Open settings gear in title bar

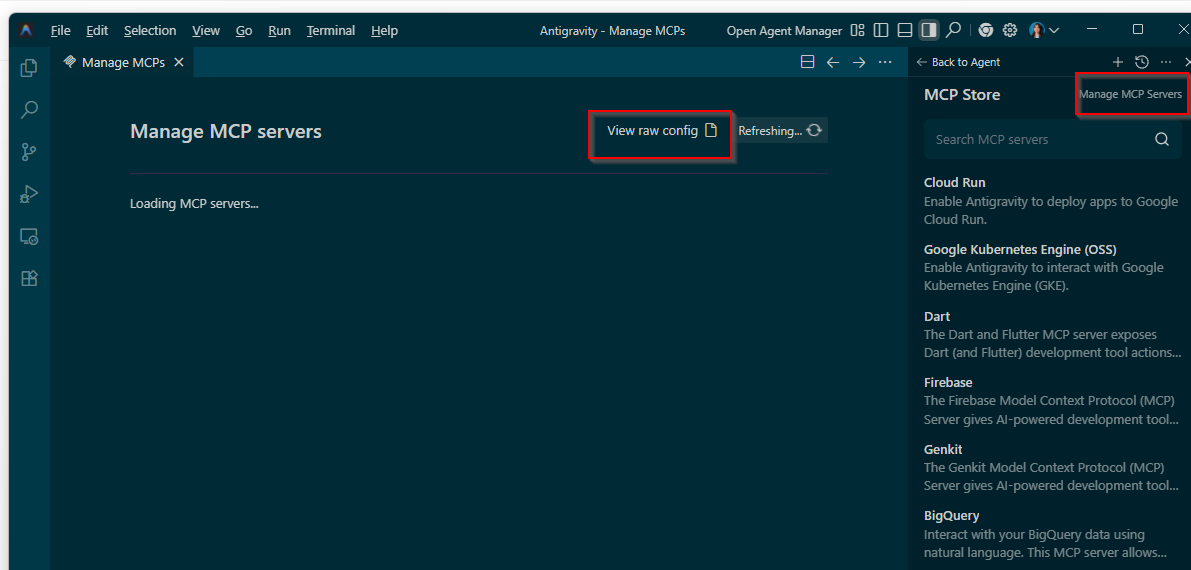click(x=1009, y=30)
